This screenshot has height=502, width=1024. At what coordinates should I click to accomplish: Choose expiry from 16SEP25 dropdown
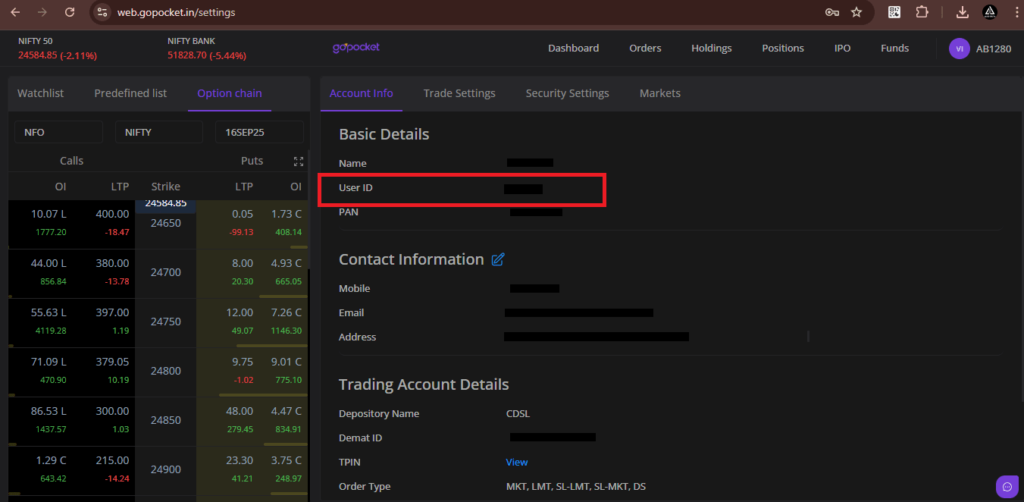(259, 132)
